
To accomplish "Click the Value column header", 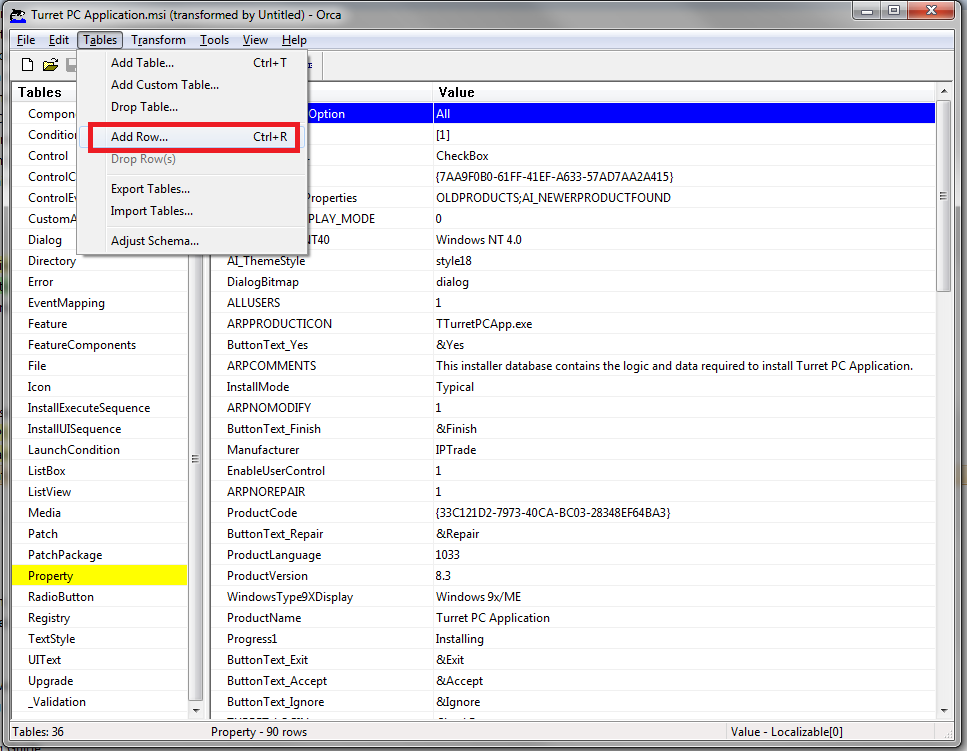I will 685,92.
